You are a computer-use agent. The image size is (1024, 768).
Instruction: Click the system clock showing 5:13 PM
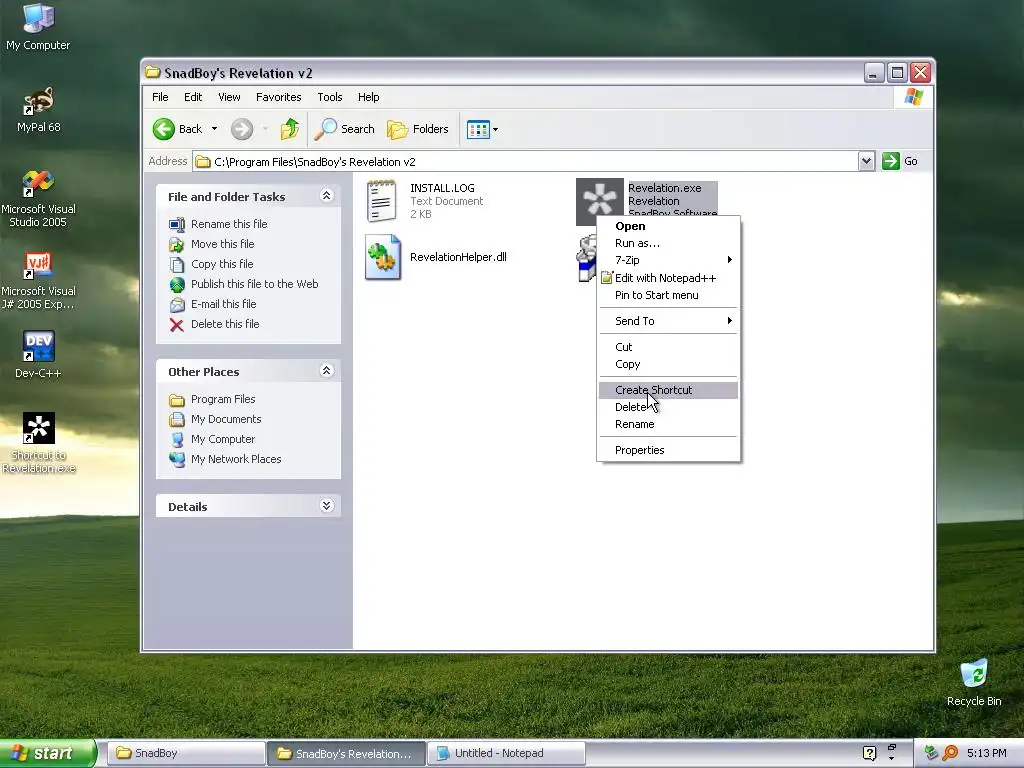986,753
